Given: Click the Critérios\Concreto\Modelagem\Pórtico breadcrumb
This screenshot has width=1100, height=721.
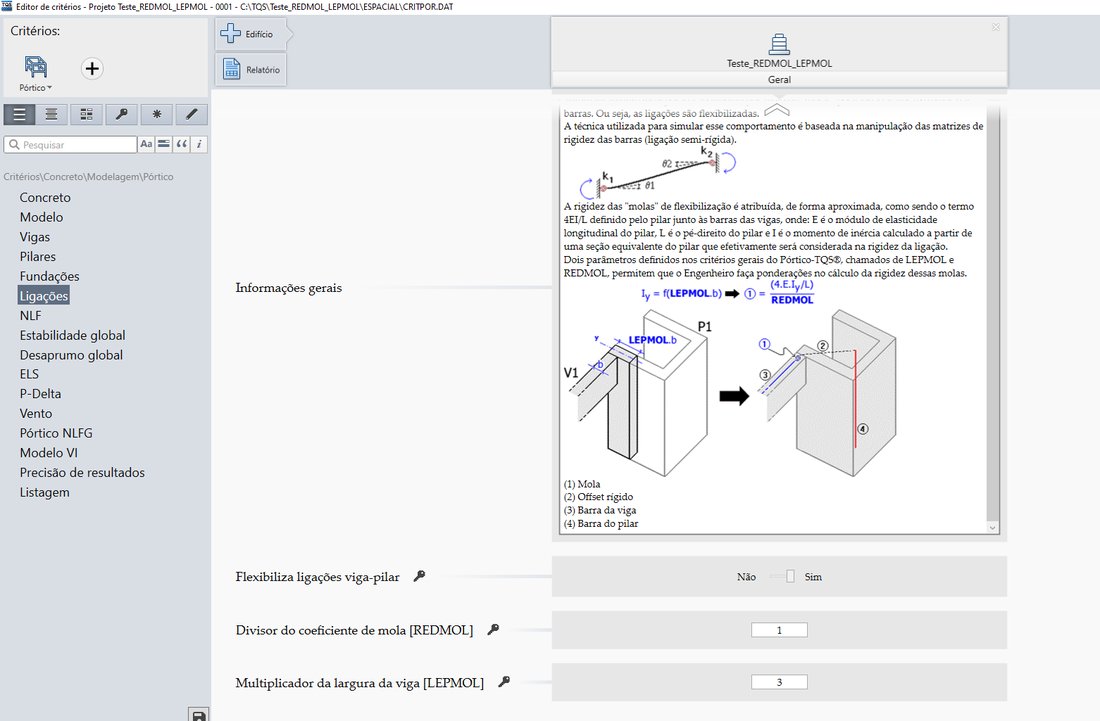Looking at the screenshot, I should pos(88,177).
